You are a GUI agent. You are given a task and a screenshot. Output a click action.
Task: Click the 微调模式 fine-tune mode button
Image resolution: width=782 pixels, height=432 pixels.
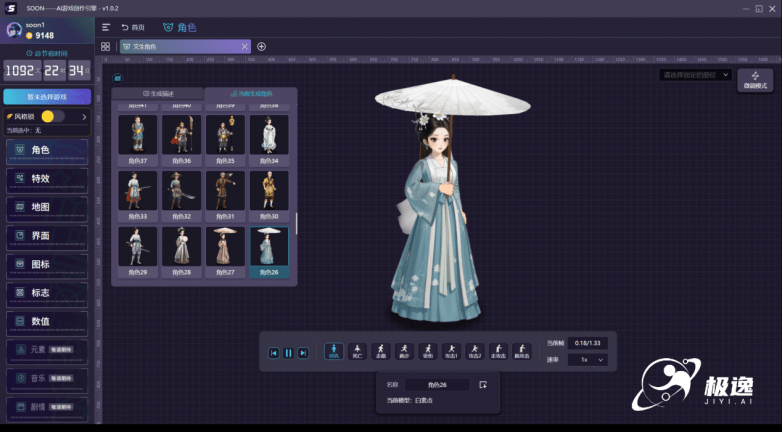tap(755, 80)
